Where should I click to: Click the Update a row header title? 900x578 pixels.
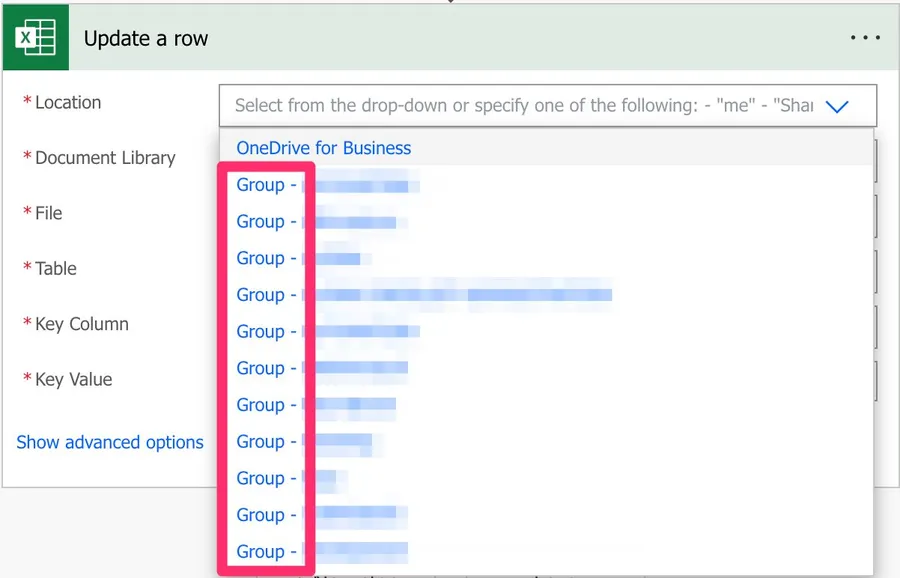tap(146, 39)
